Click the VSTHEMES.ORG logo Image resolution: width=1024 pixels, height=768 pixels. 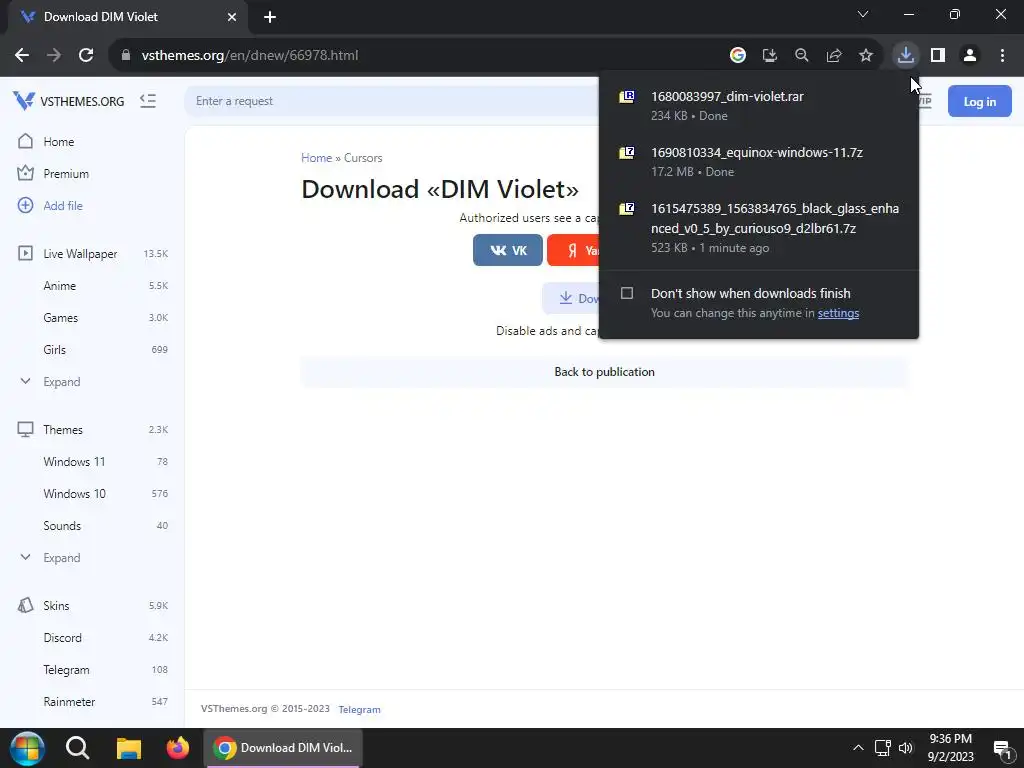[69, 101]
